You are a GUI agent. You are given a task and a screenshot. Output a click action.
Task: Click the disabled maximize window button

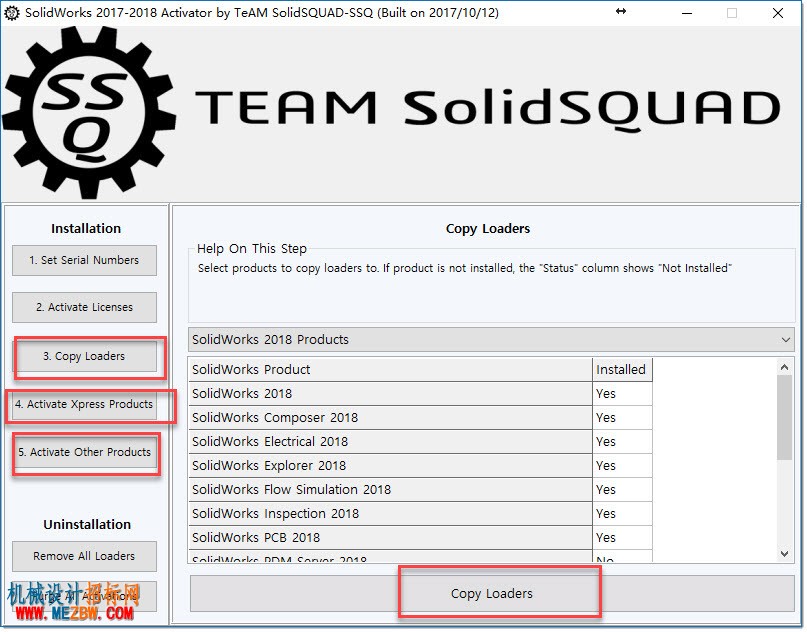732,13
